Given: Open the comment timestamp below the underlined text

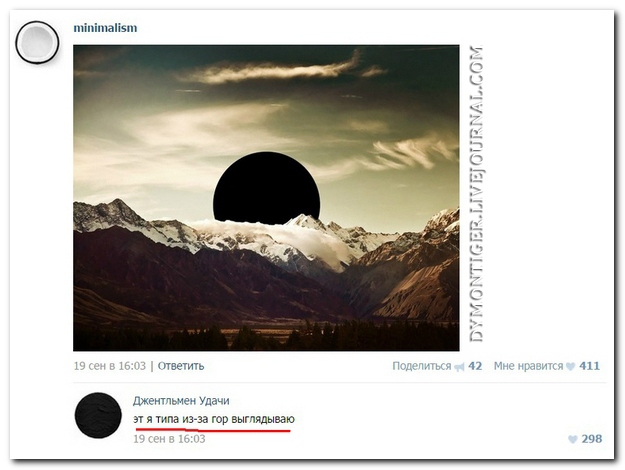Looking at the screenshot, I should pos(169,439).
